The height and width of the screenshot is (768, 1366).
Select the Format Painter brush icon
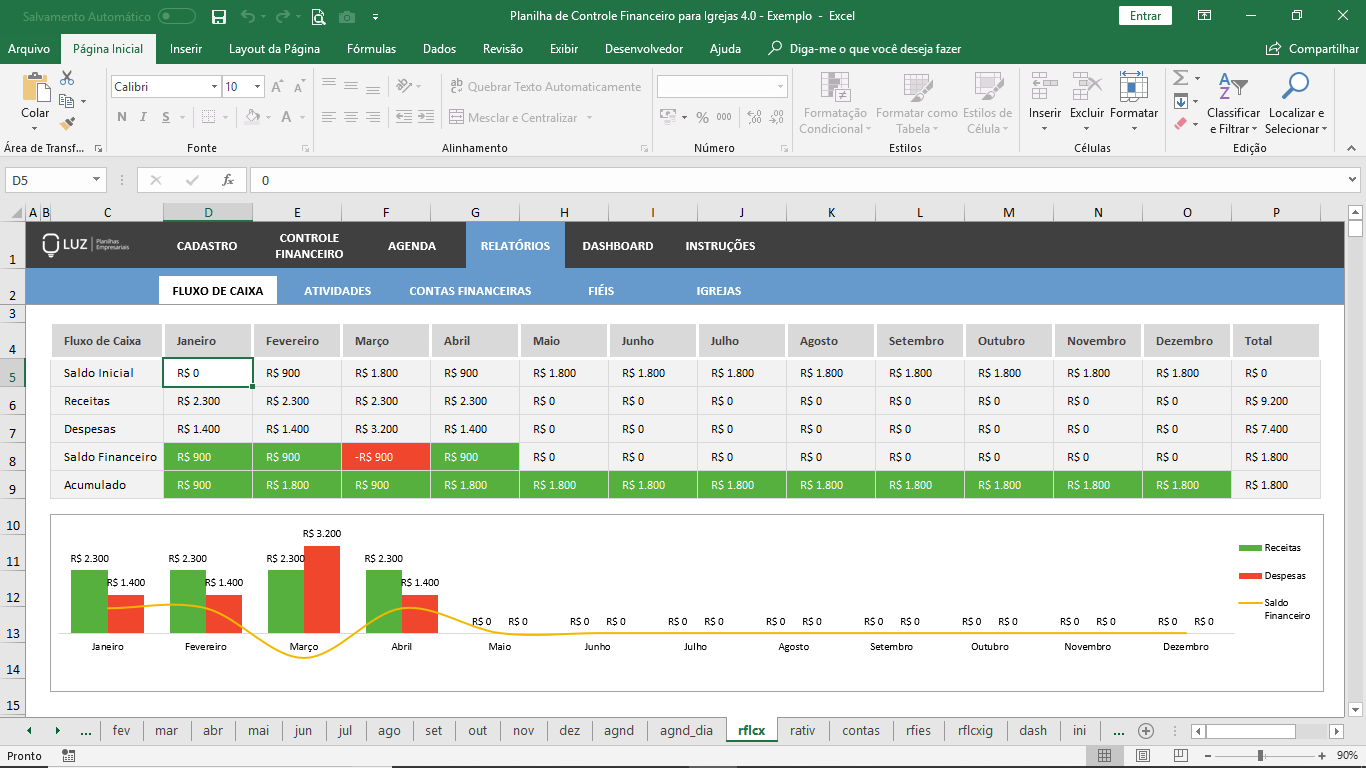coord(67,124)
